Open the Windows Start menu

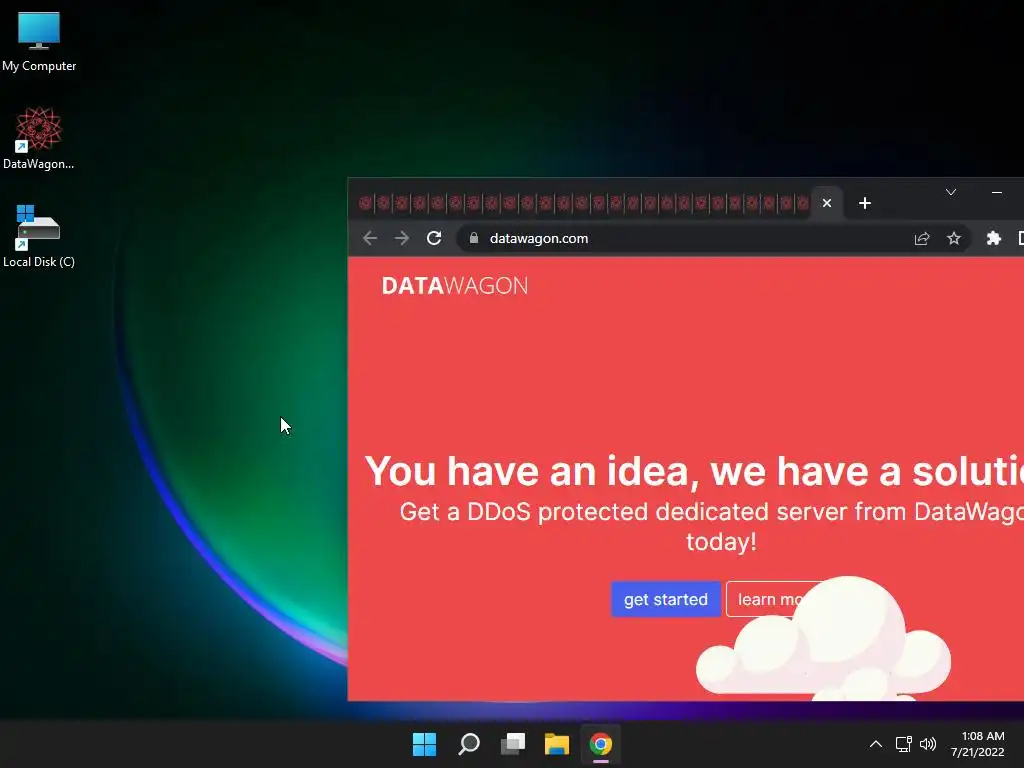[424, 744]
